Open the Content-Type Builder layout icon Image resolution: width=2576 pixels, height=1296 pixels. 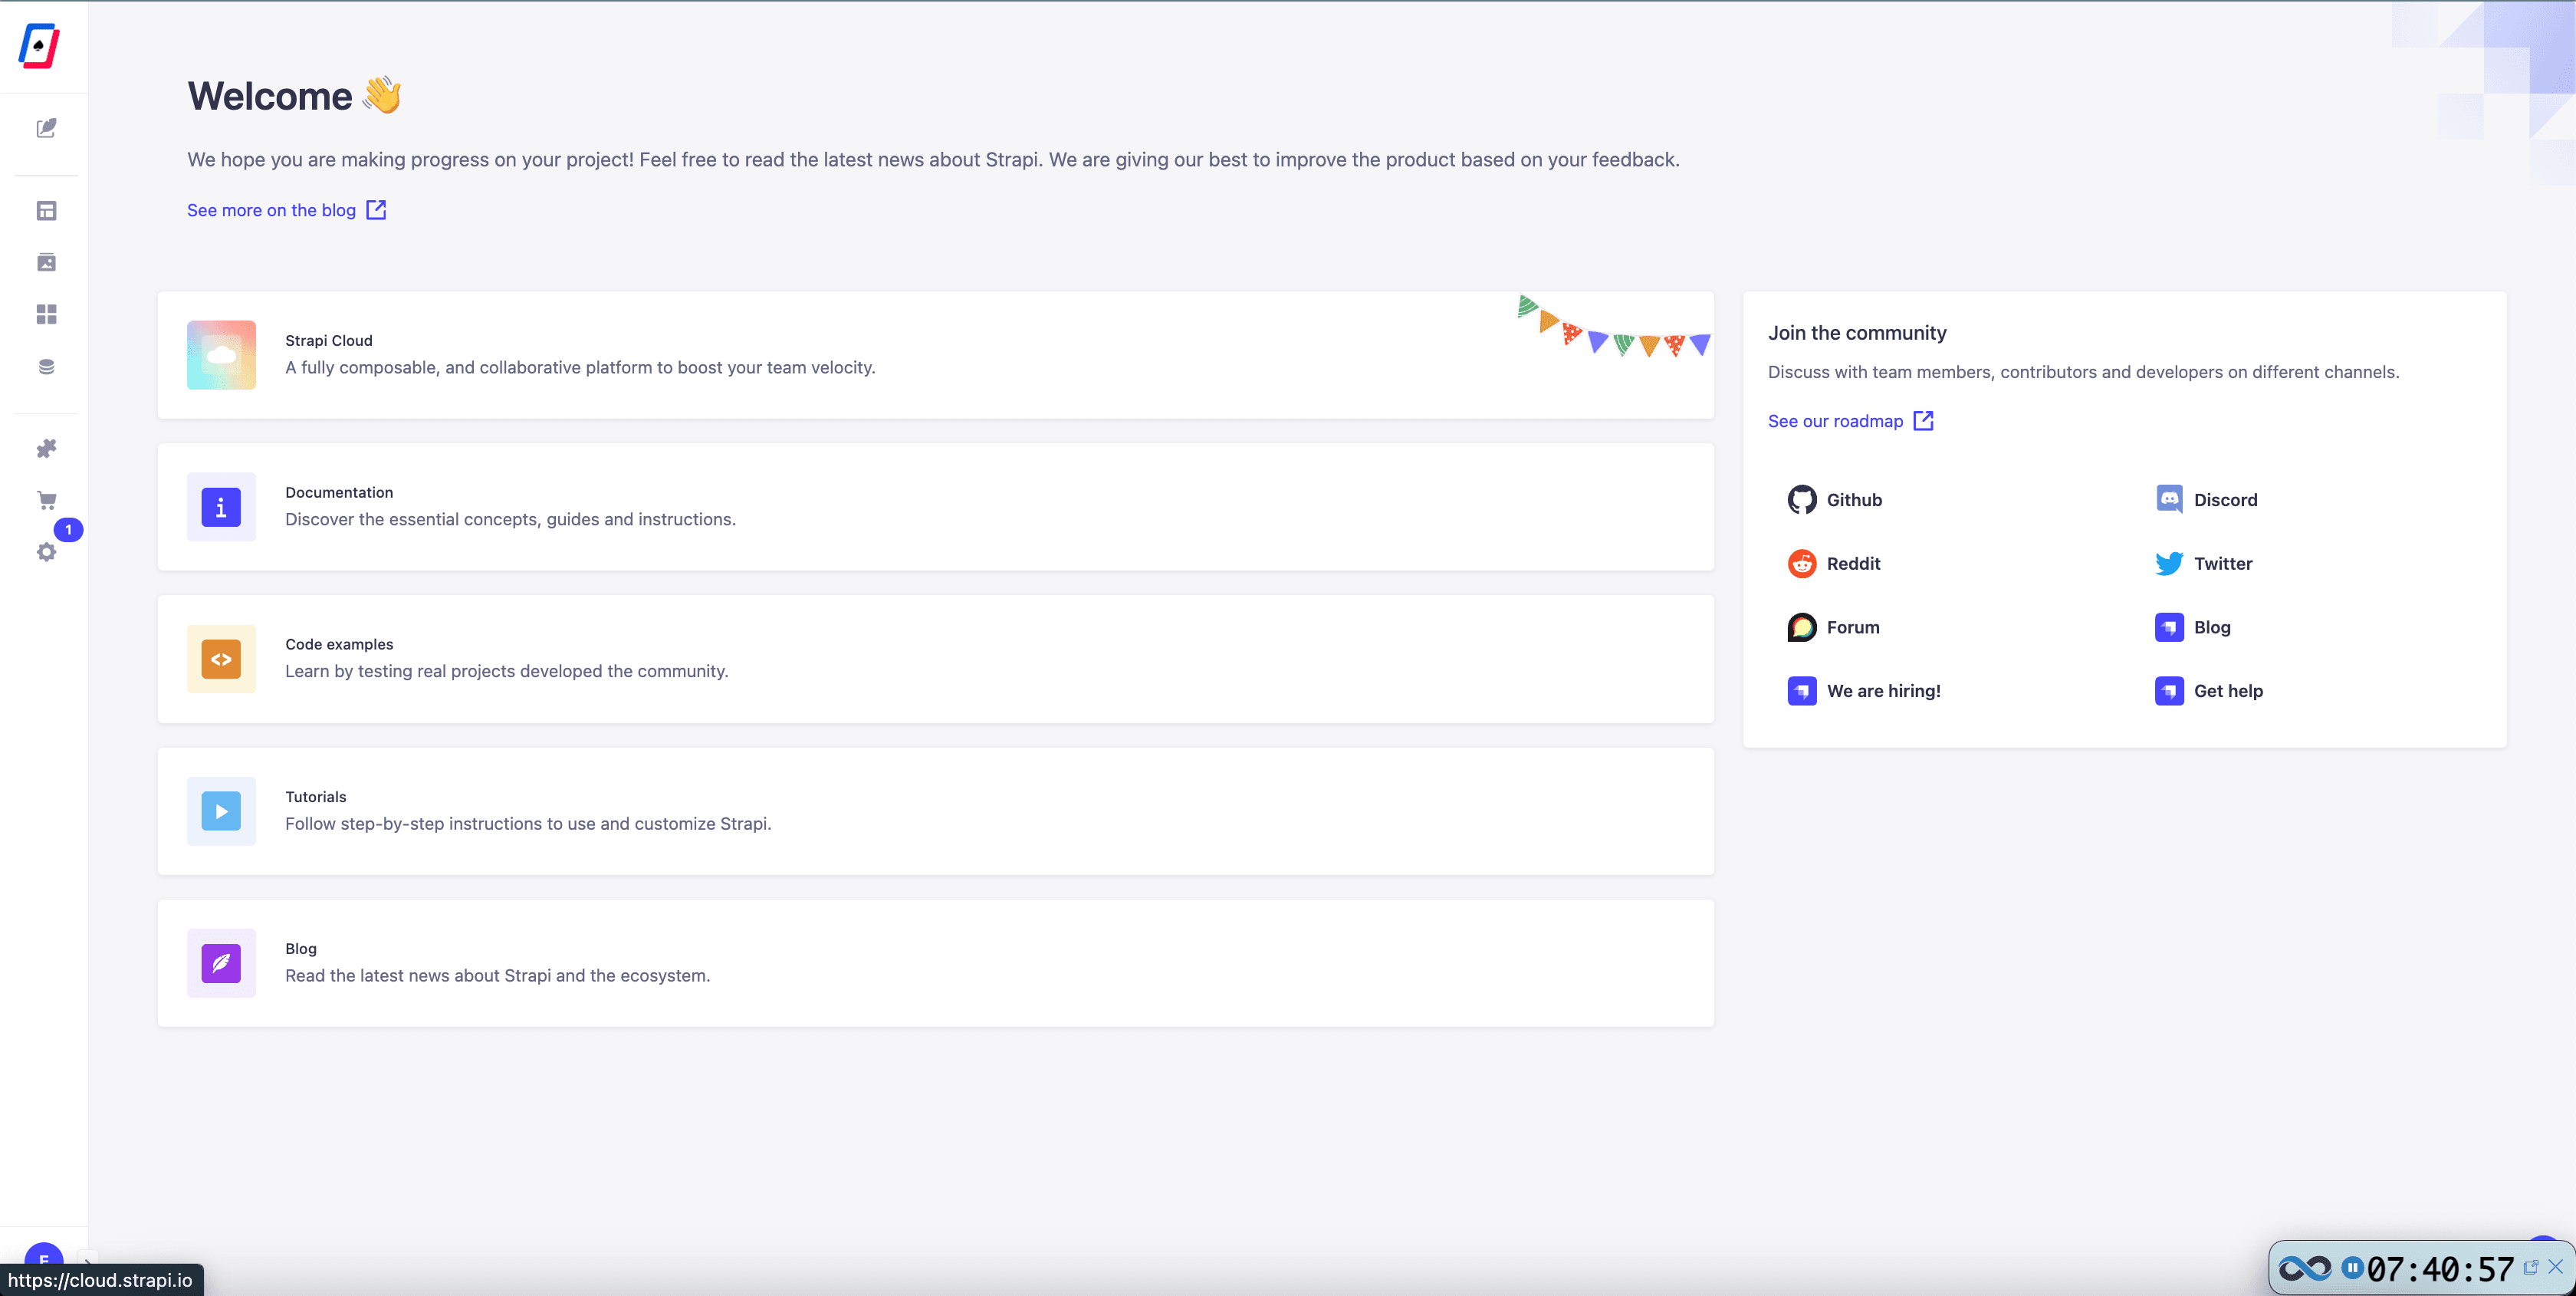click(x=46, y=210)
